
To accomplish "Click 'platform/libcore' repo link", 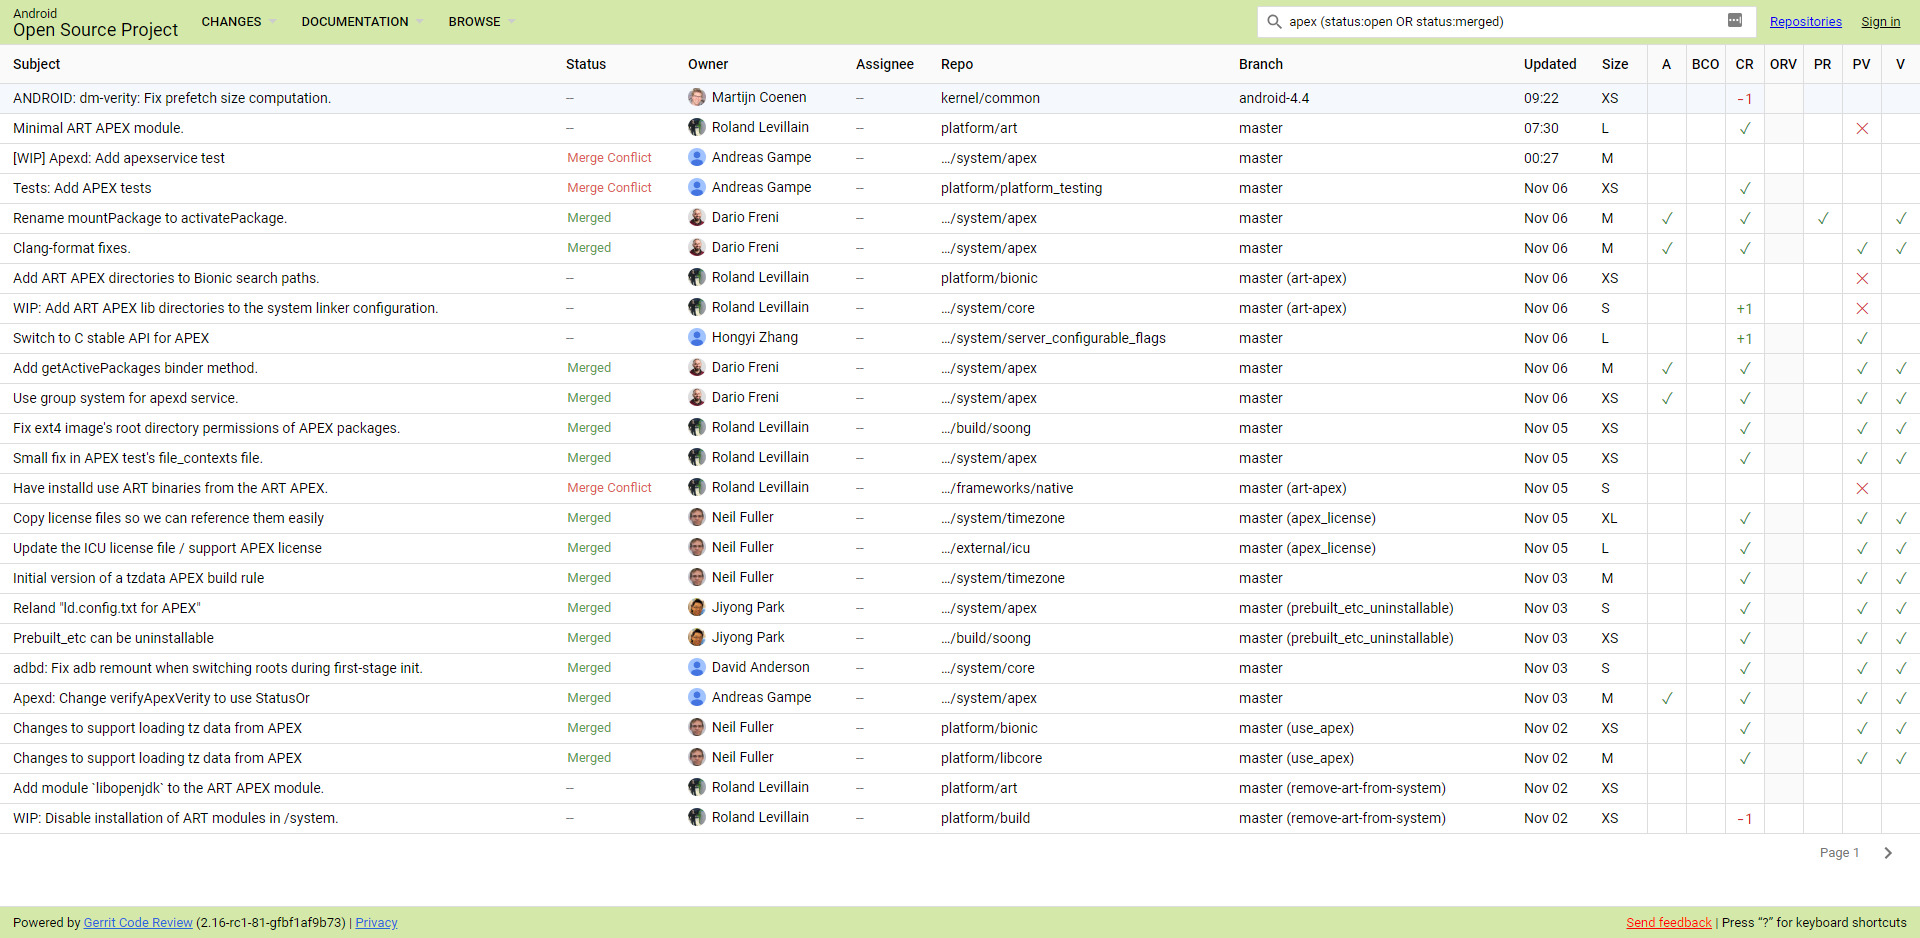I will pos(991,758).
